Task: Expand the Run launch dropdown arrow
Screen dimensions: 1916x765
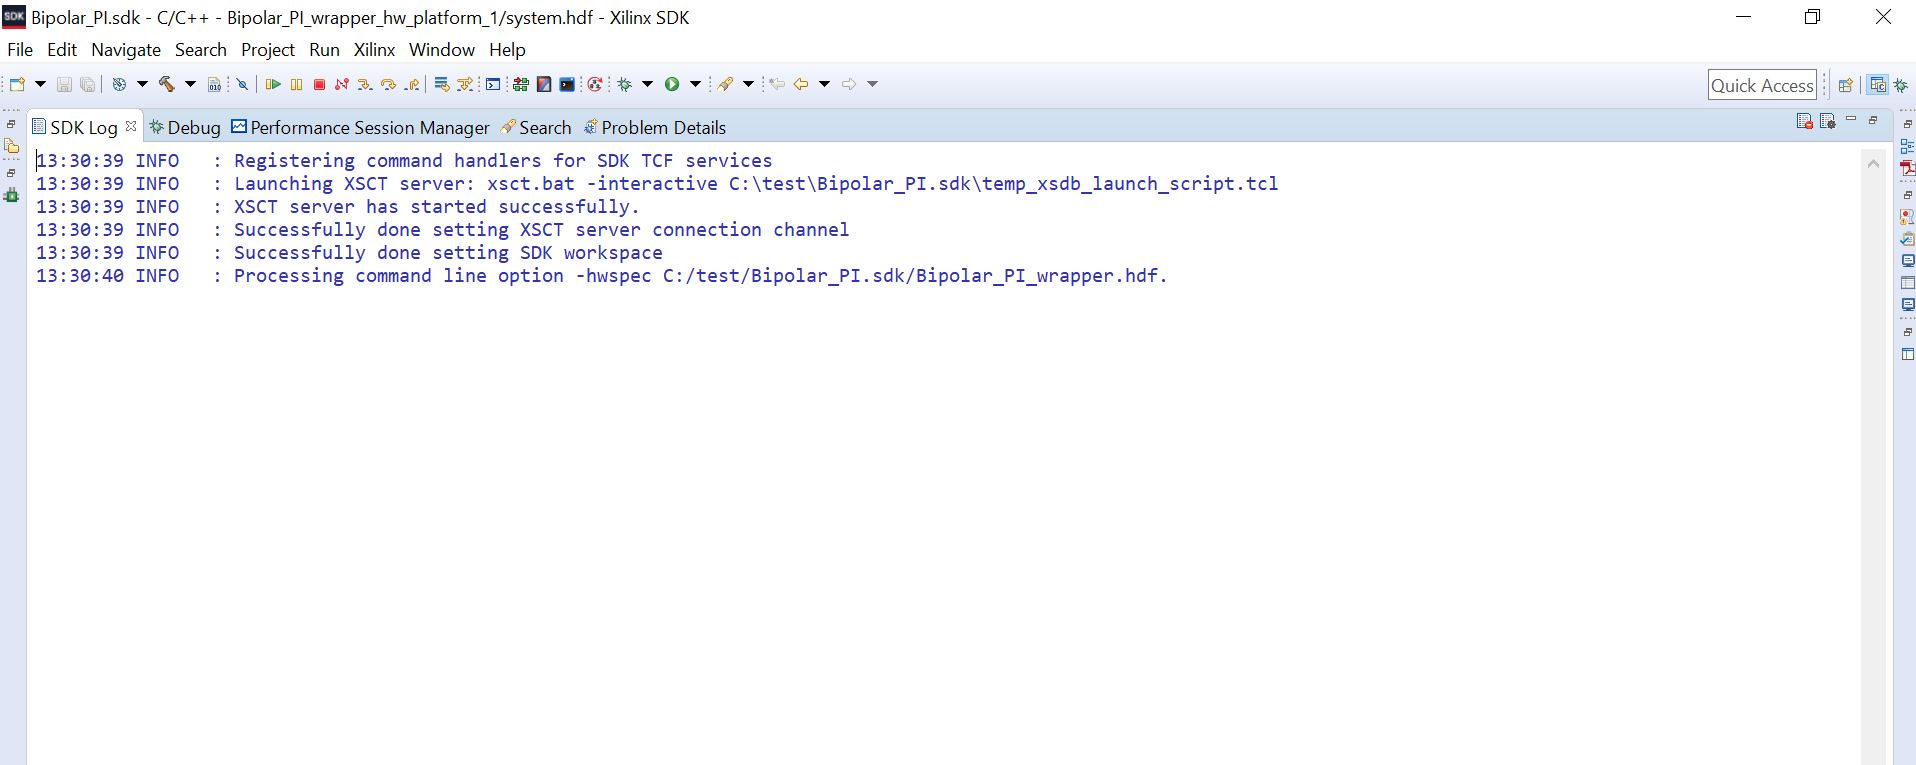Action: 695,85
